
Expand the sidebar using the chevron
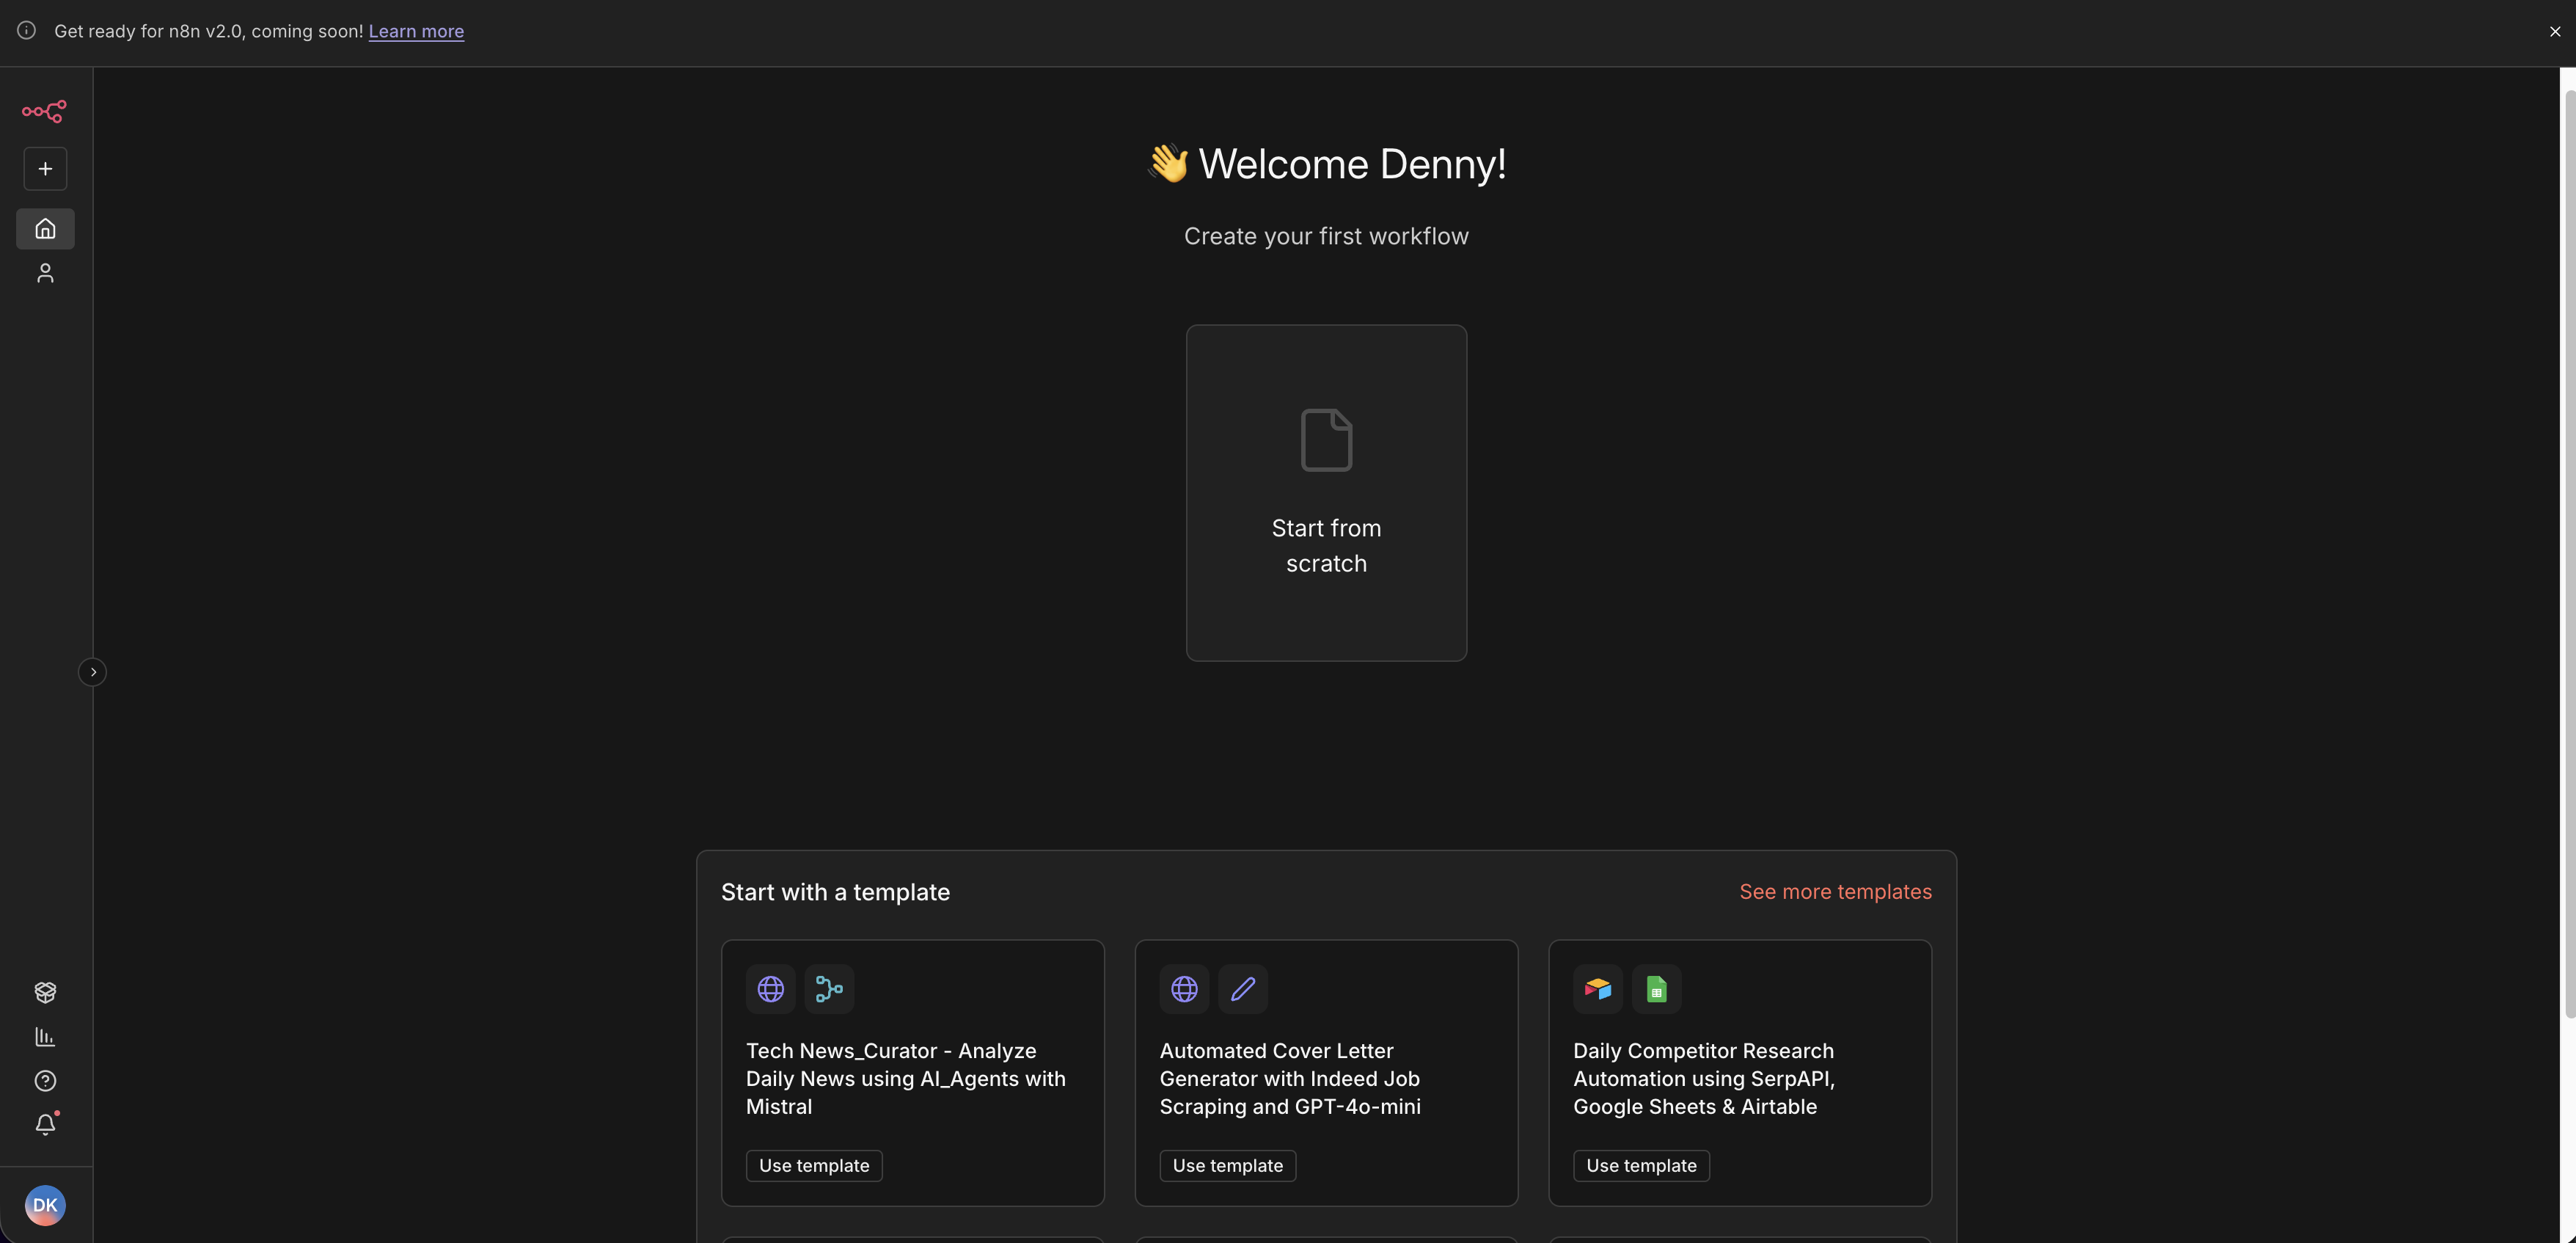click(x=93, y=671)
